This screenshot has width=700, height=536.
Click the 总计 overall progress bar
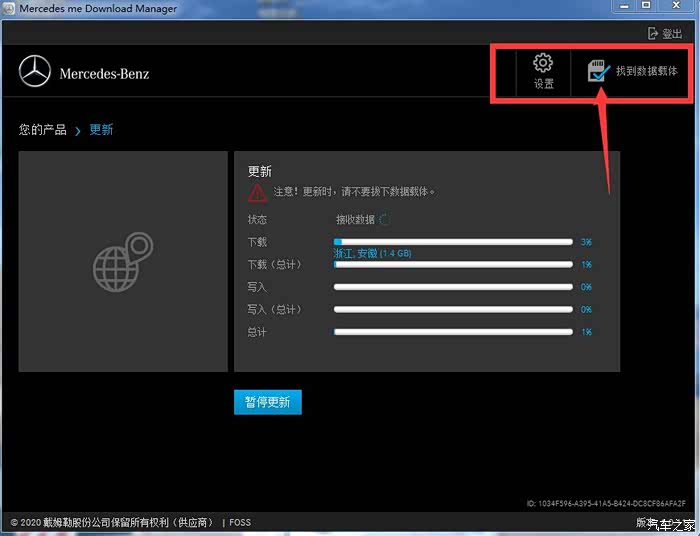pyautogui.click(x=453, y=332)
